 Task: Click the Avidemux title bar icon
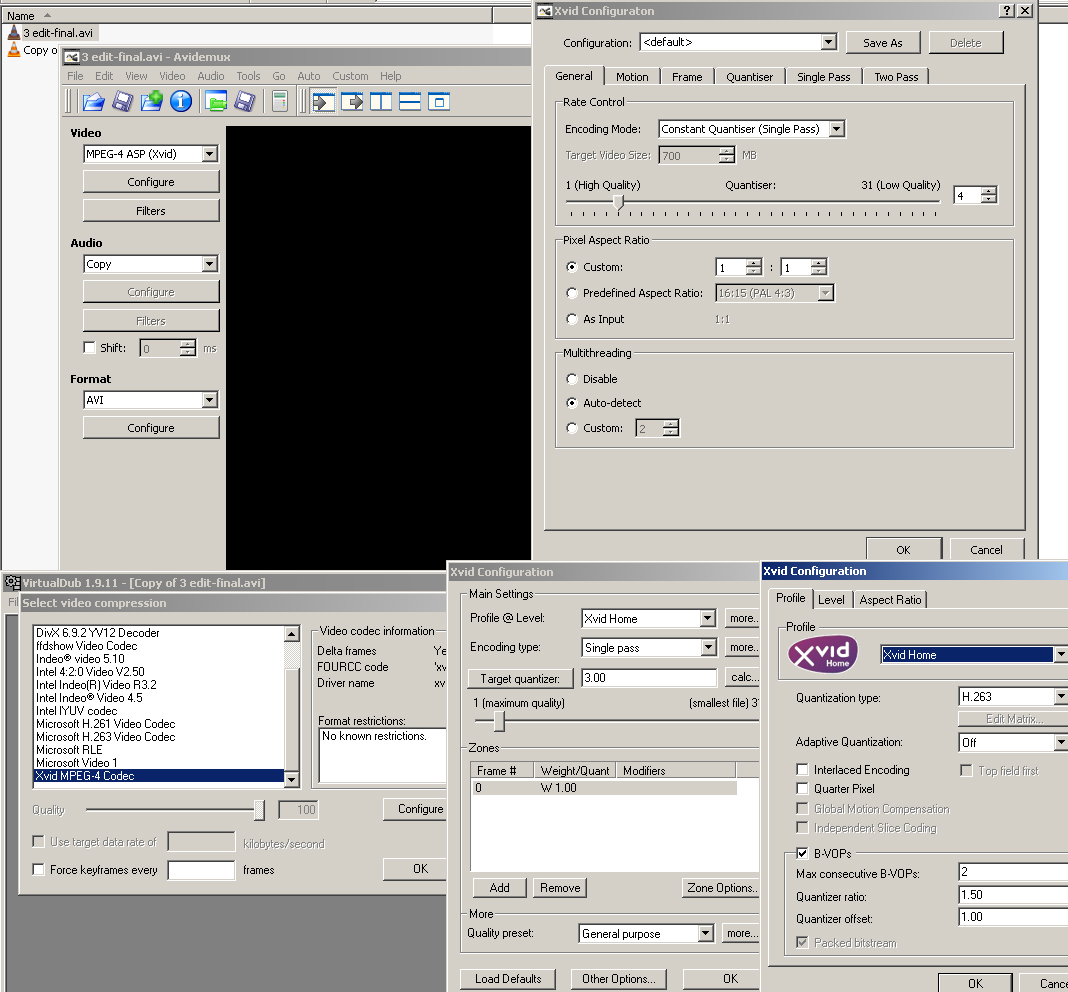coord(72,57)
